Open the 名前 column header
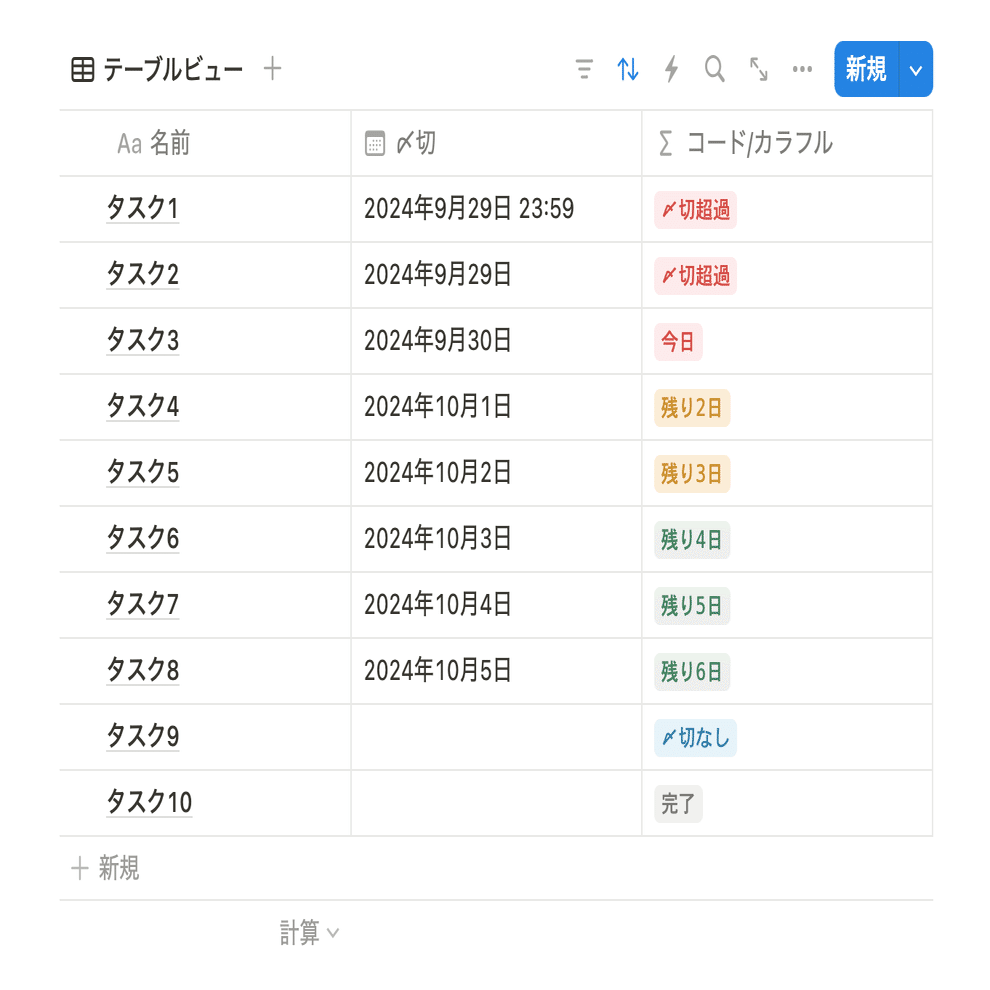Viewport: 990px width, 990px height. point(205,143)
